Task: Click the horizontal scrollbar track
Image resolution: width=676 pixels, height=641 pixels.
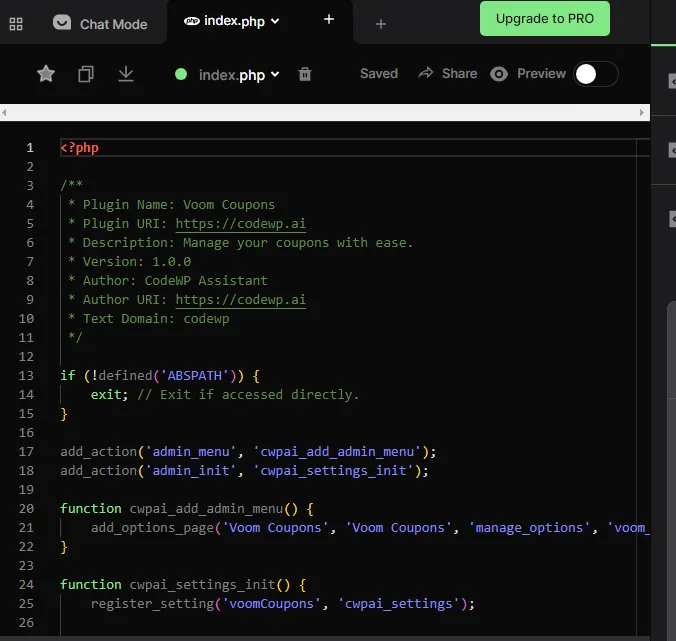Action: pos(323,113)
